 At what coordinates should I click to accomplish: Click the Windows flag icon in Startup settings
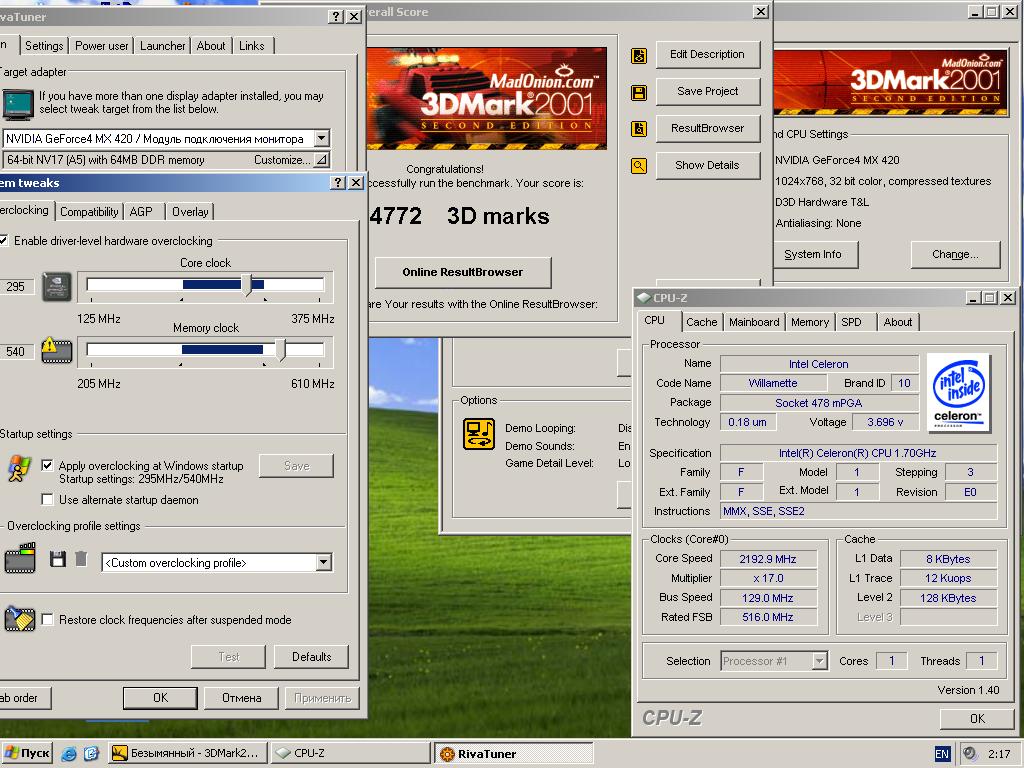click(19, 468)
